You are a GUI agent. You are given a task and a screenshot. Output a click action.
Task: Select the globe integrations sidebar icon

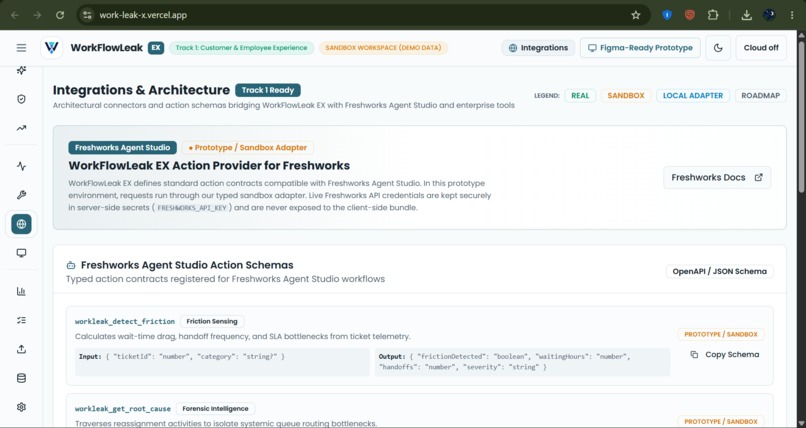[x=21, y=224]
